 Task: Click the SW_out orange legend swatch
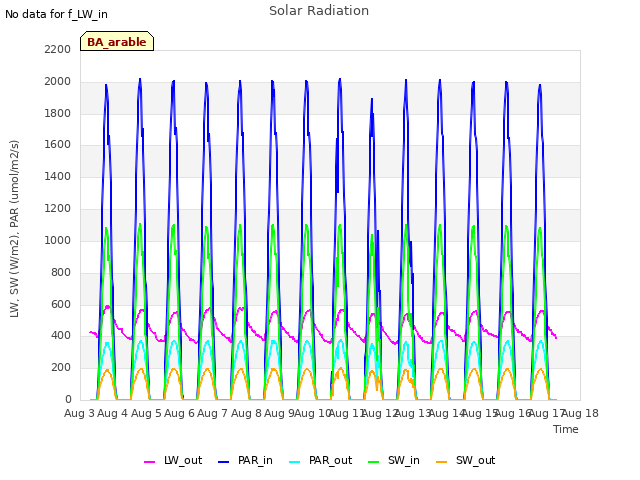coord(442,462)
